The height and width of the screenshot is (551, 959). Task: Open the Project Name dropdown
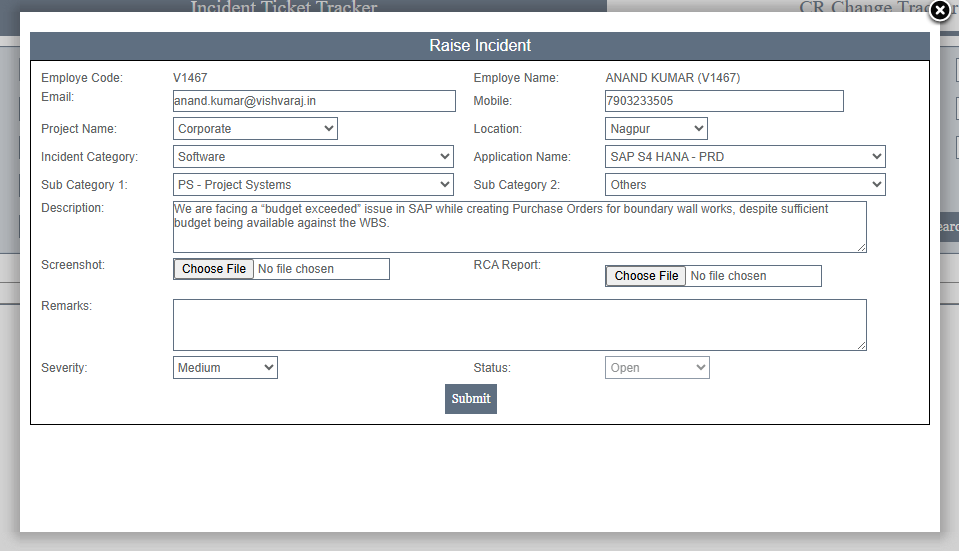coord(255,129)
